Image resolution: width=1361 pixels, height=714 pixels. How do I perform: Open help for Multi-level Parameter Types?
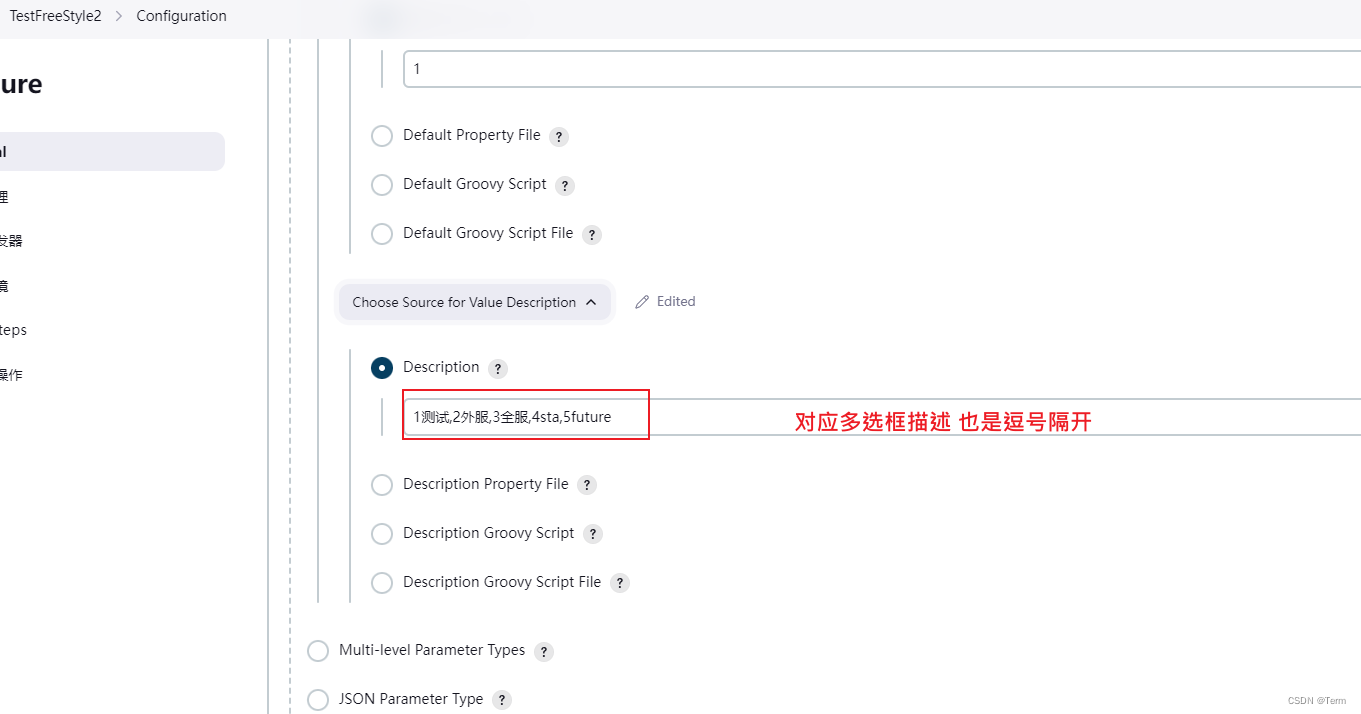pyautogui.click(x=543, y=651)
